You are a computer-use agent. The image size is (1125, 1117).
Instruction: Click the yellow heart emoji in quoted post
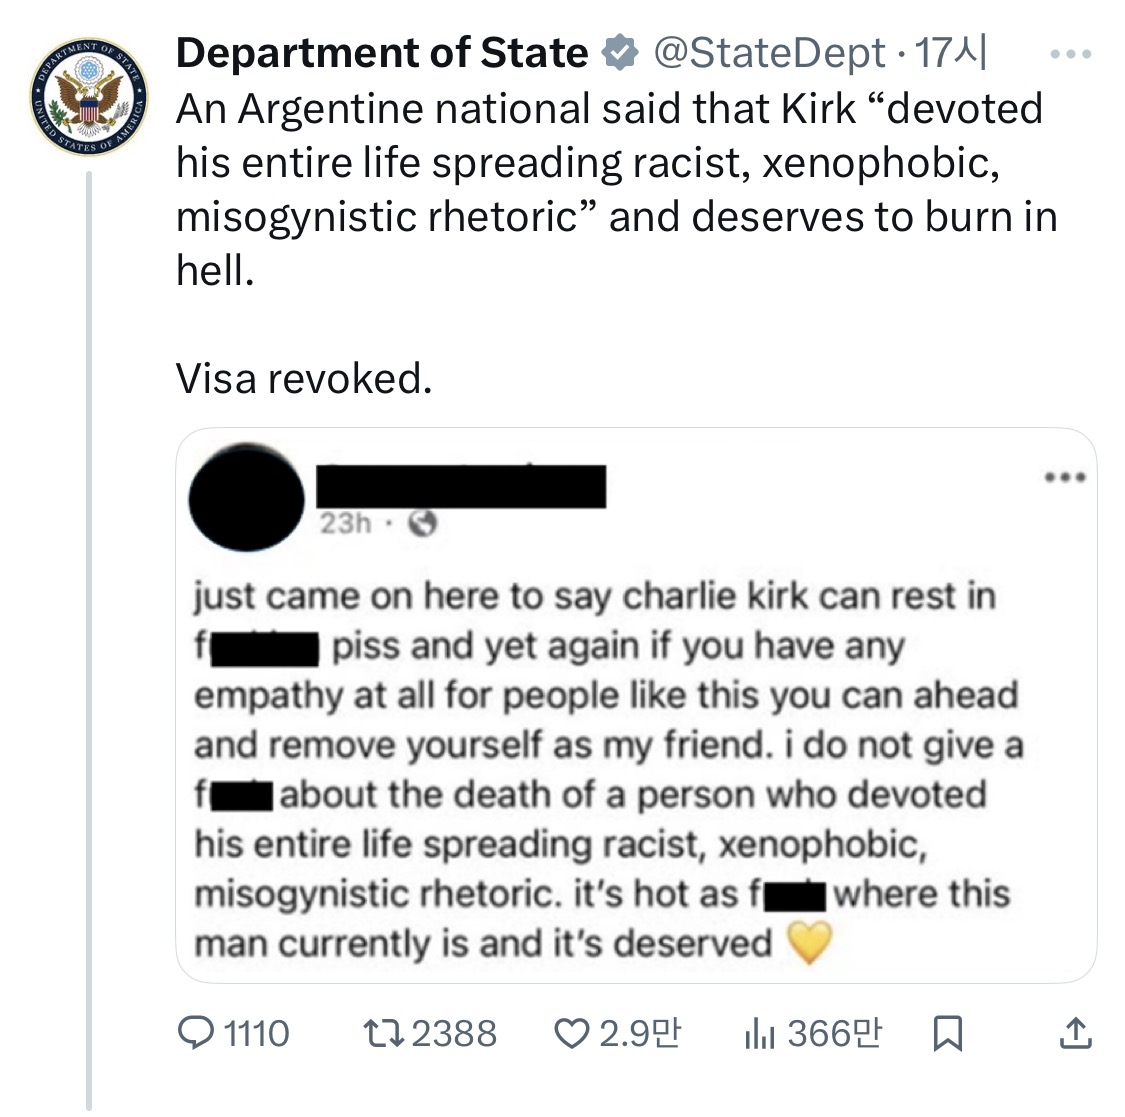809,944
